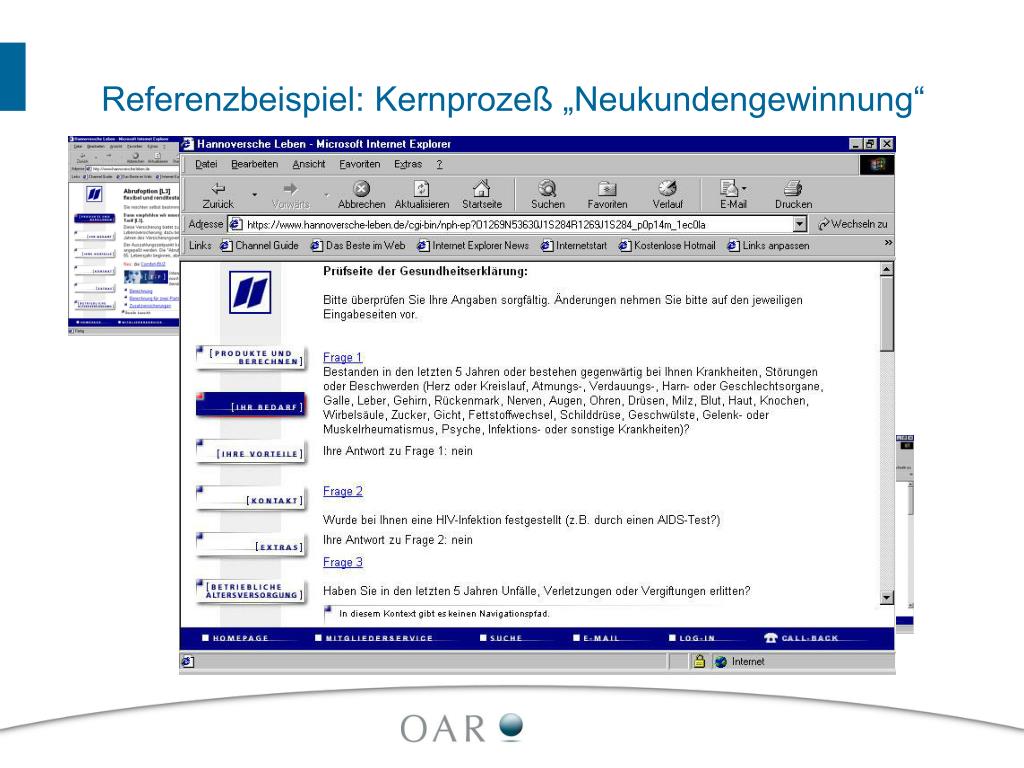
Task: Stop loading with Abbrechen icon
Action: point(361,189)
